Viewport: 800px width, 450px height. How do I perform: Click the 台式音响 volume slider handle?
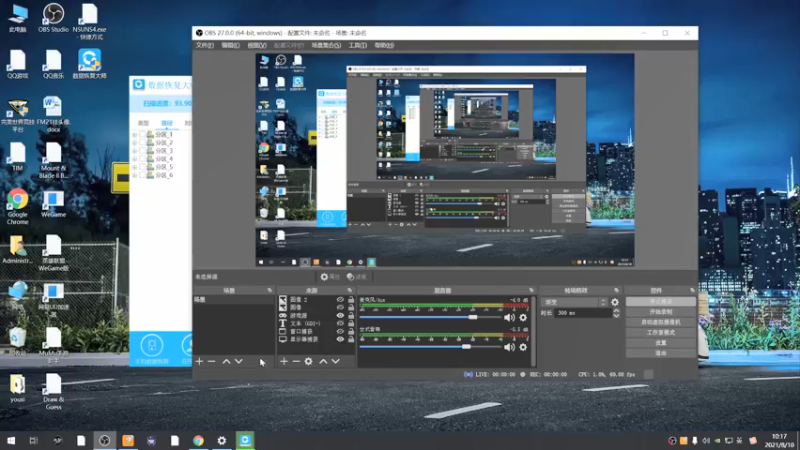(466, 347)
